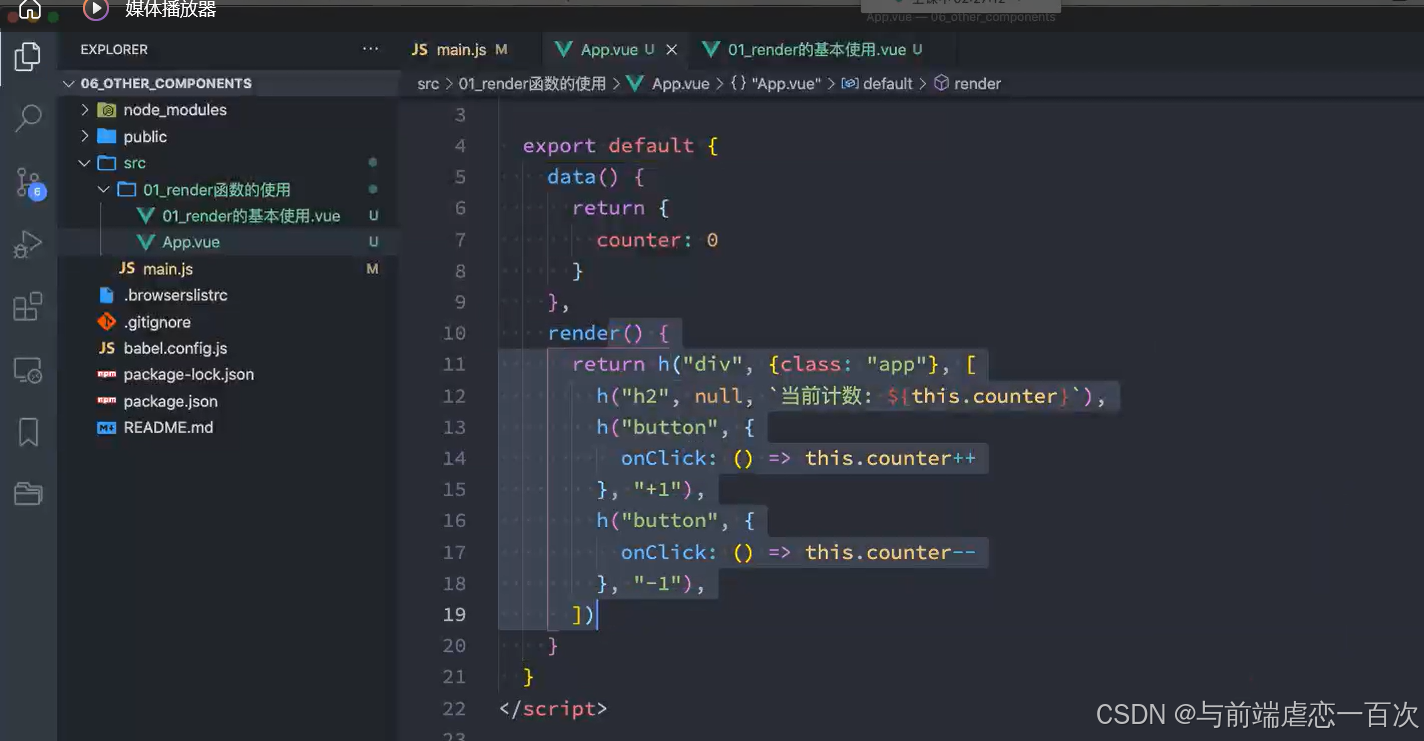The width and height of the screenshot is (1424, 741).
Task: Click 'this.counter++' on line 14
Action: click(890, 458)
